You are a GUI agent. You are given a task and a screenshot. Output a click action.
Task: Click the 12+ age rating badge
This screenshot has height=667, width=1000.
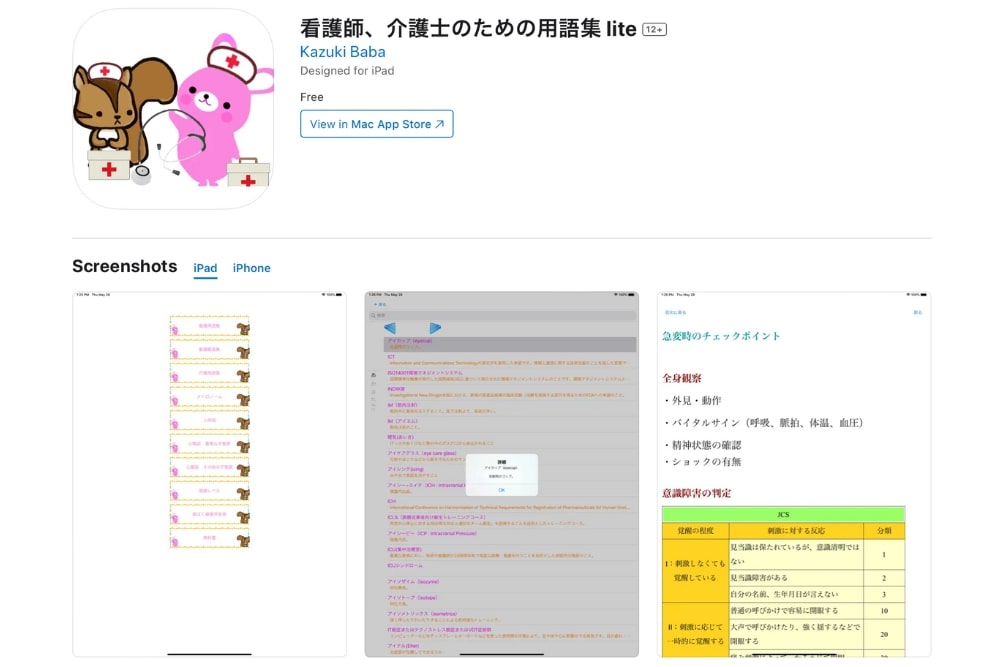click(654, 30)
